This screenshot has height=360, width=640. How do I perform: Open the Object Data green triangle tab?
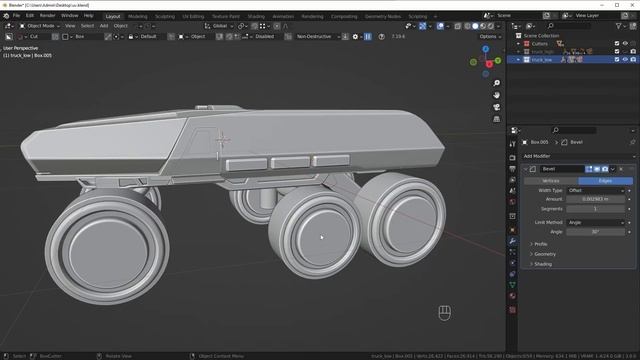click(x=512, y=285)
